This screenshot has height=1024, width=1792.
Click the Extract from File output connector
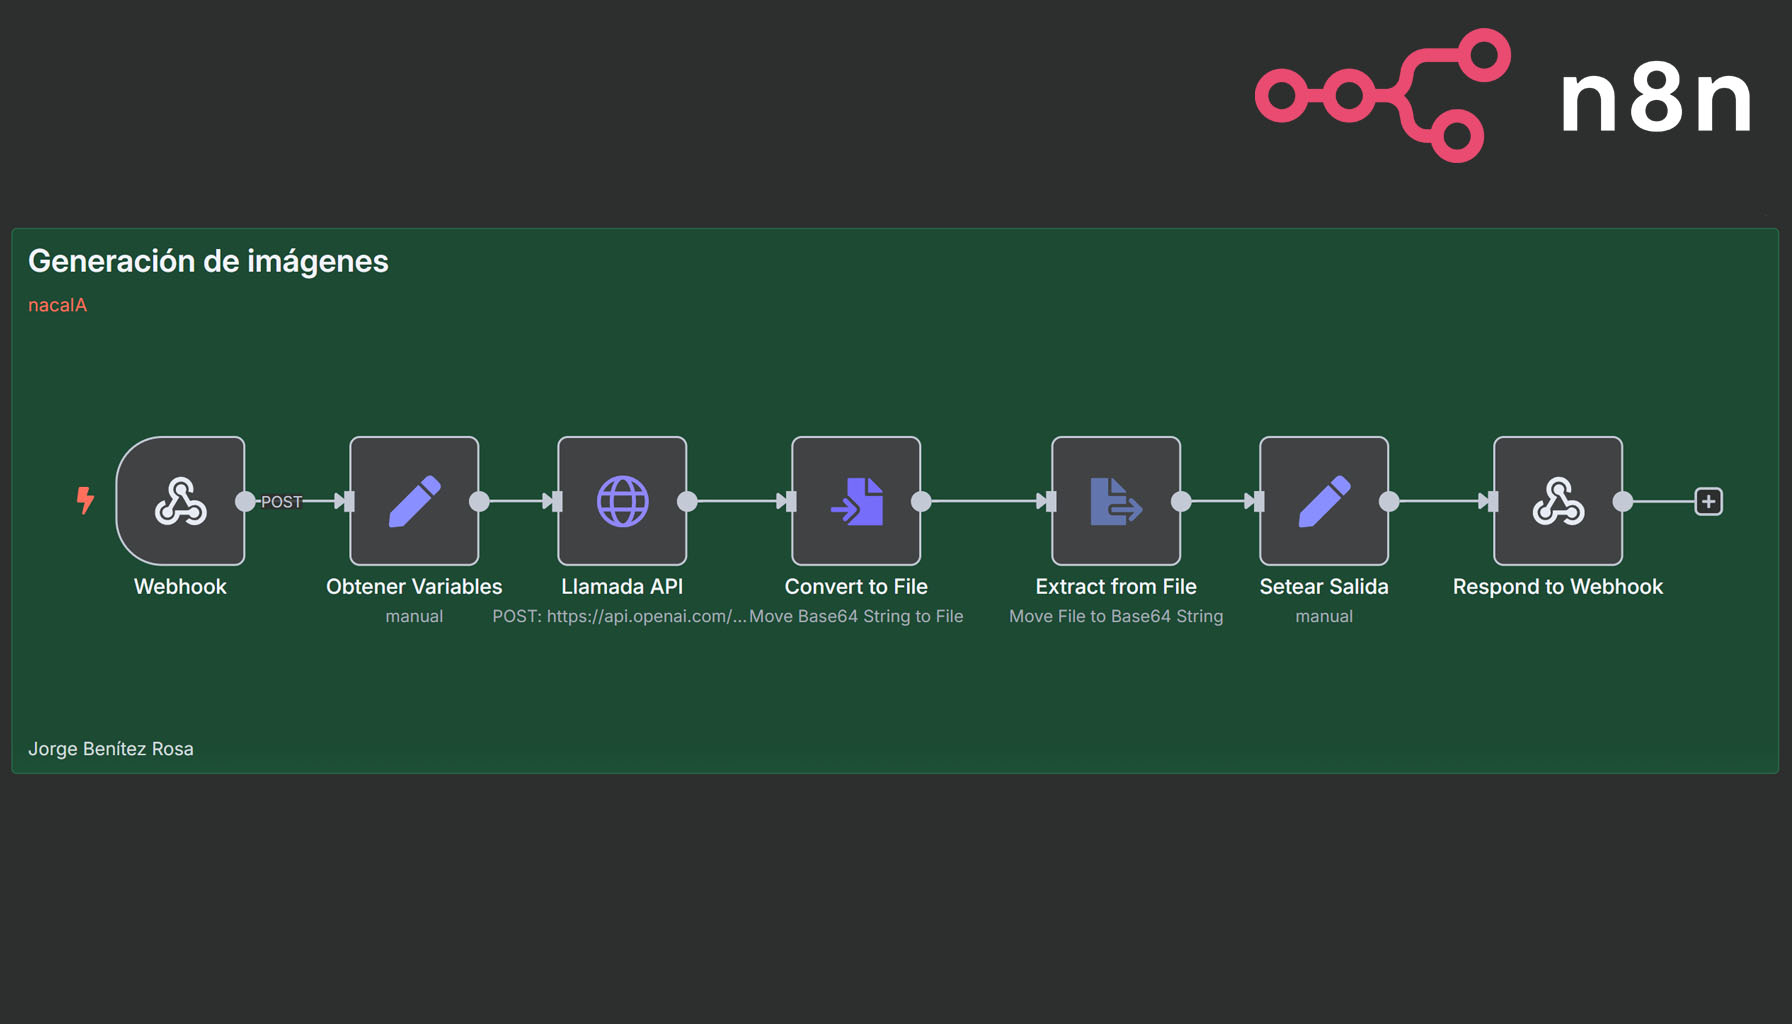coord(1181,501)
